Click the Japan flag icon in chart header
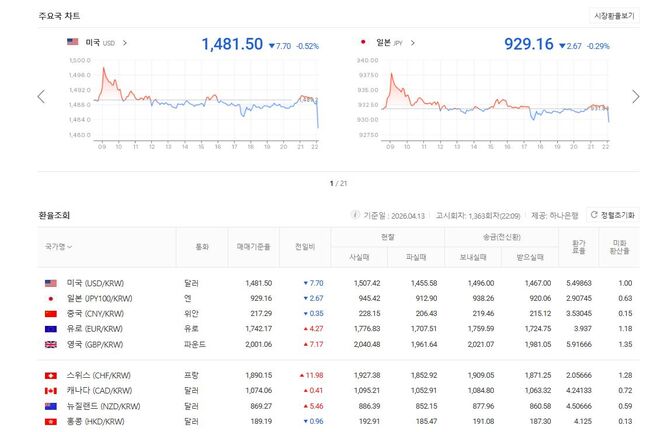650x432 pixels. (363, 43)
